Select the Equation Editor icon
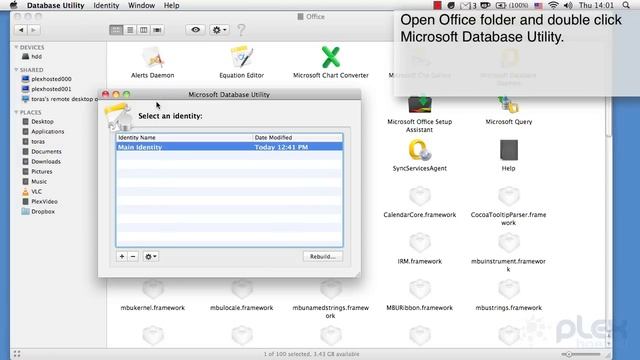640x360 pixels. [x=242, y=57]
